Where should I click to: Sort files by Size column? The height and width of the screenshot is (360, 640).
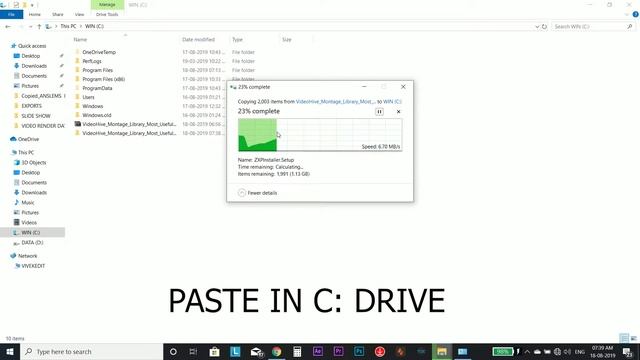[287, 40]
